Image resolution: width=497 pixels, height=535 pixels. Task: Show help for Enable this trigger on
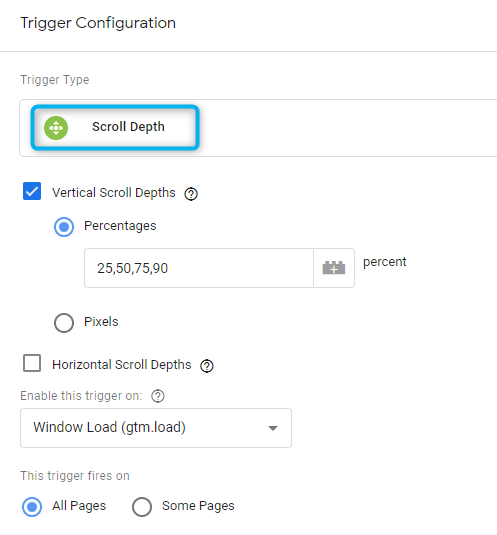[158, 396]
